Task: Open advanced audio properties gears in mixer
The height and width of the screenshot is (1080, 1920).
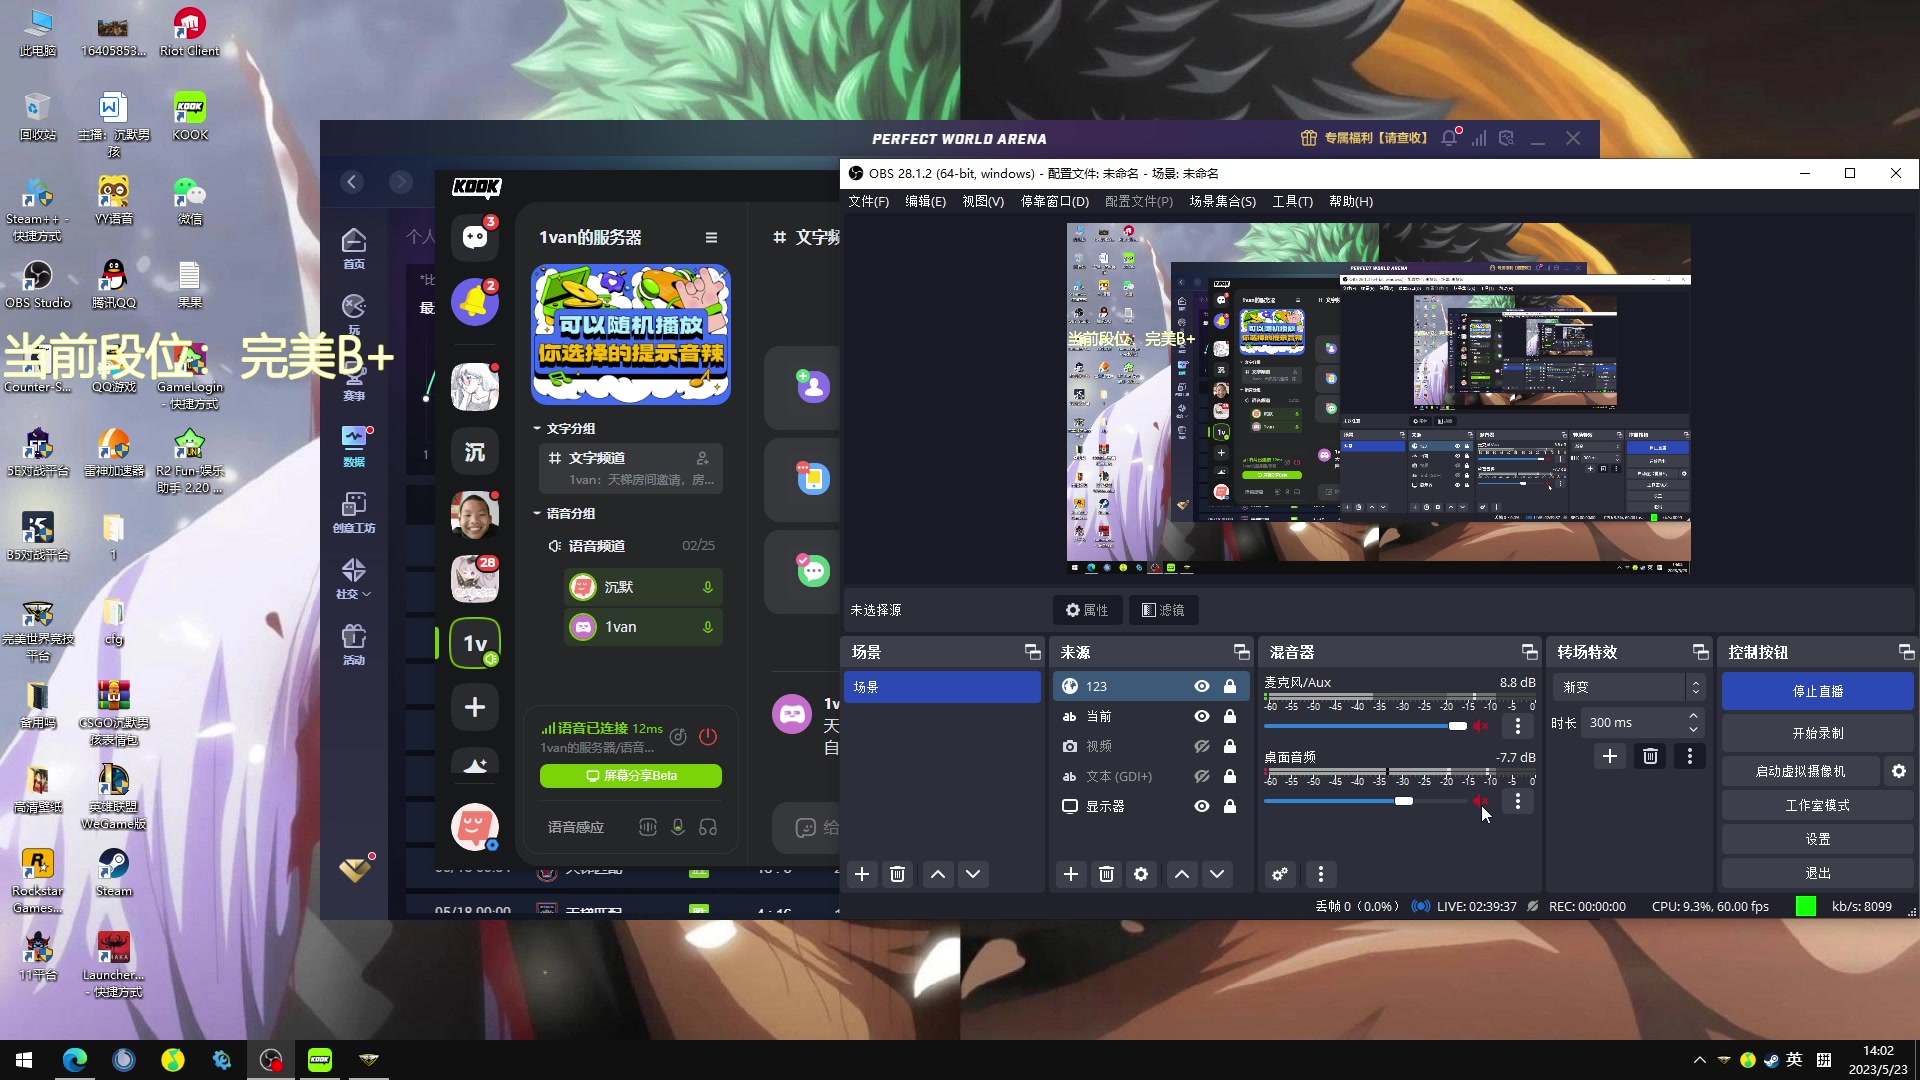Action: click(1280, 874)
